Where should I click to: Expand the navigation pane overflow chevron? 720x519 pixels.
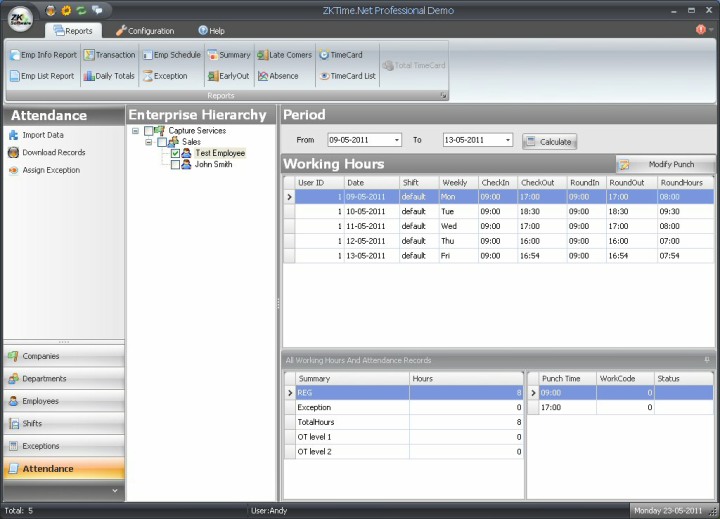pos(115,491)
